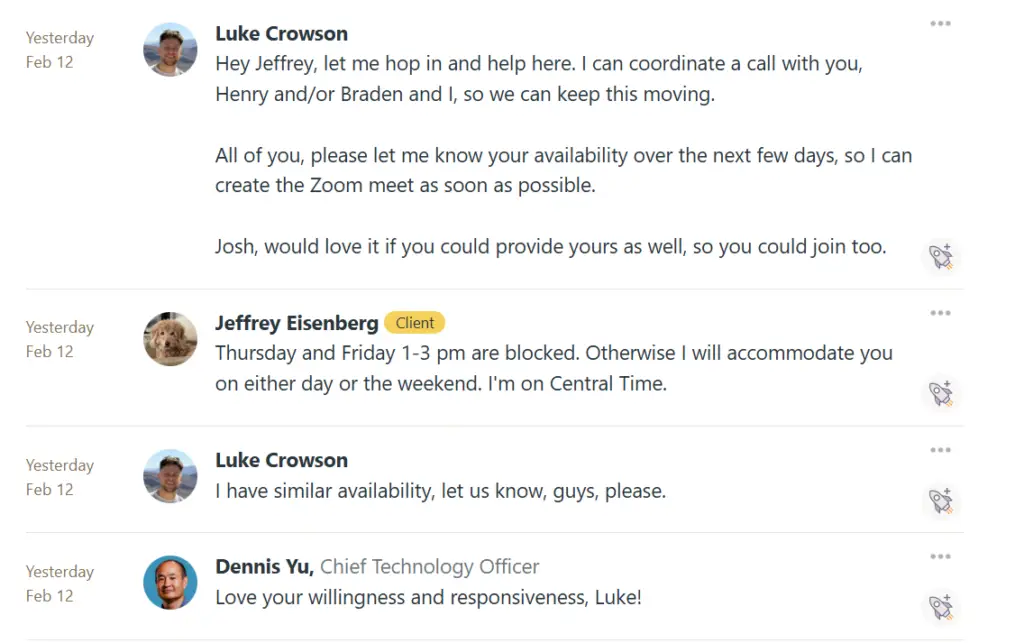Viewport: 1024px width, 643px height.
Task: Click Luke Crowson's name on second message
Action: pyautogui.click(x=281, y=460)
